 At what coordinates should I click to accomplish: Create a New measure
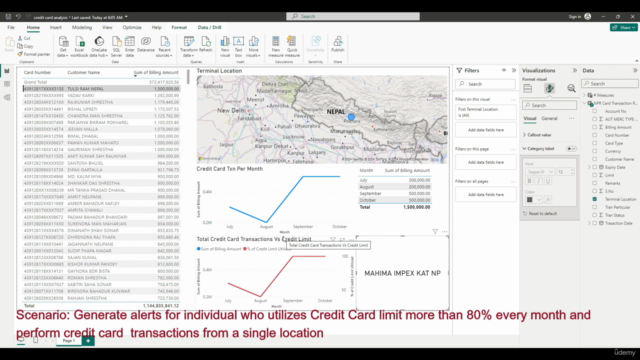[276, 47]
